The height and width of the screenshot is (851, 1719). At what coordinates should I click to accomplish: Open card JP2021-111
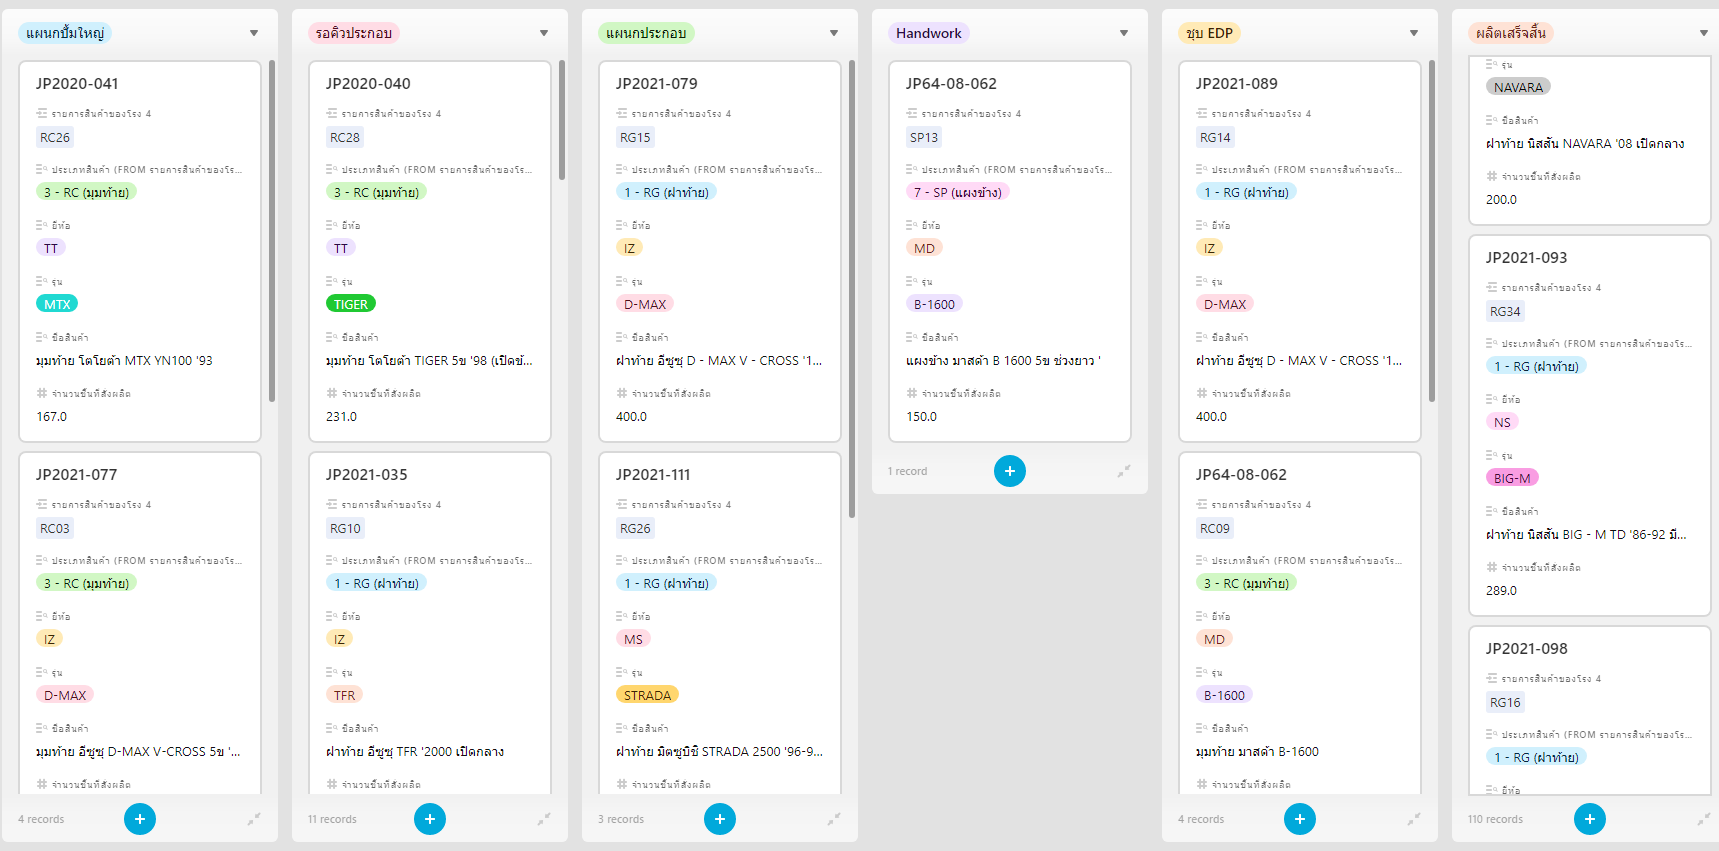720,623
